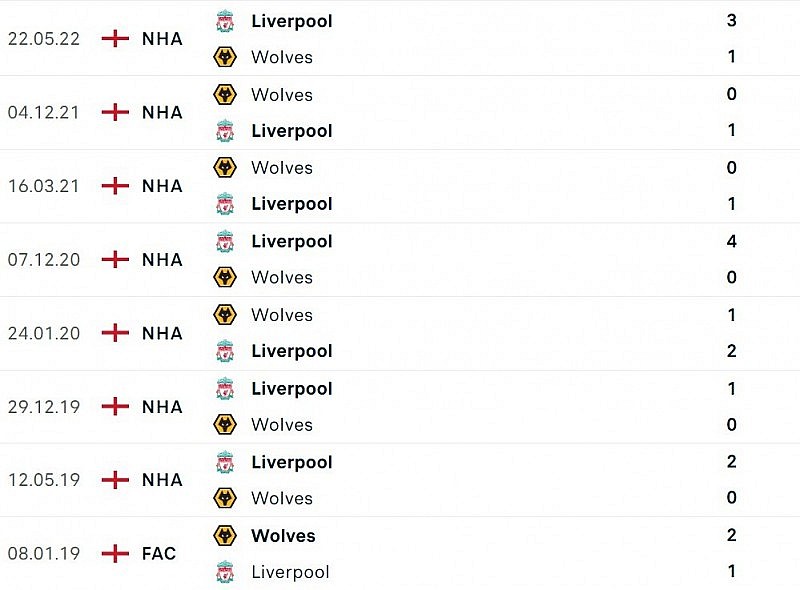Click Liverpool crest in 07.12.20 match
800x590 pixels.
(225, 241)
